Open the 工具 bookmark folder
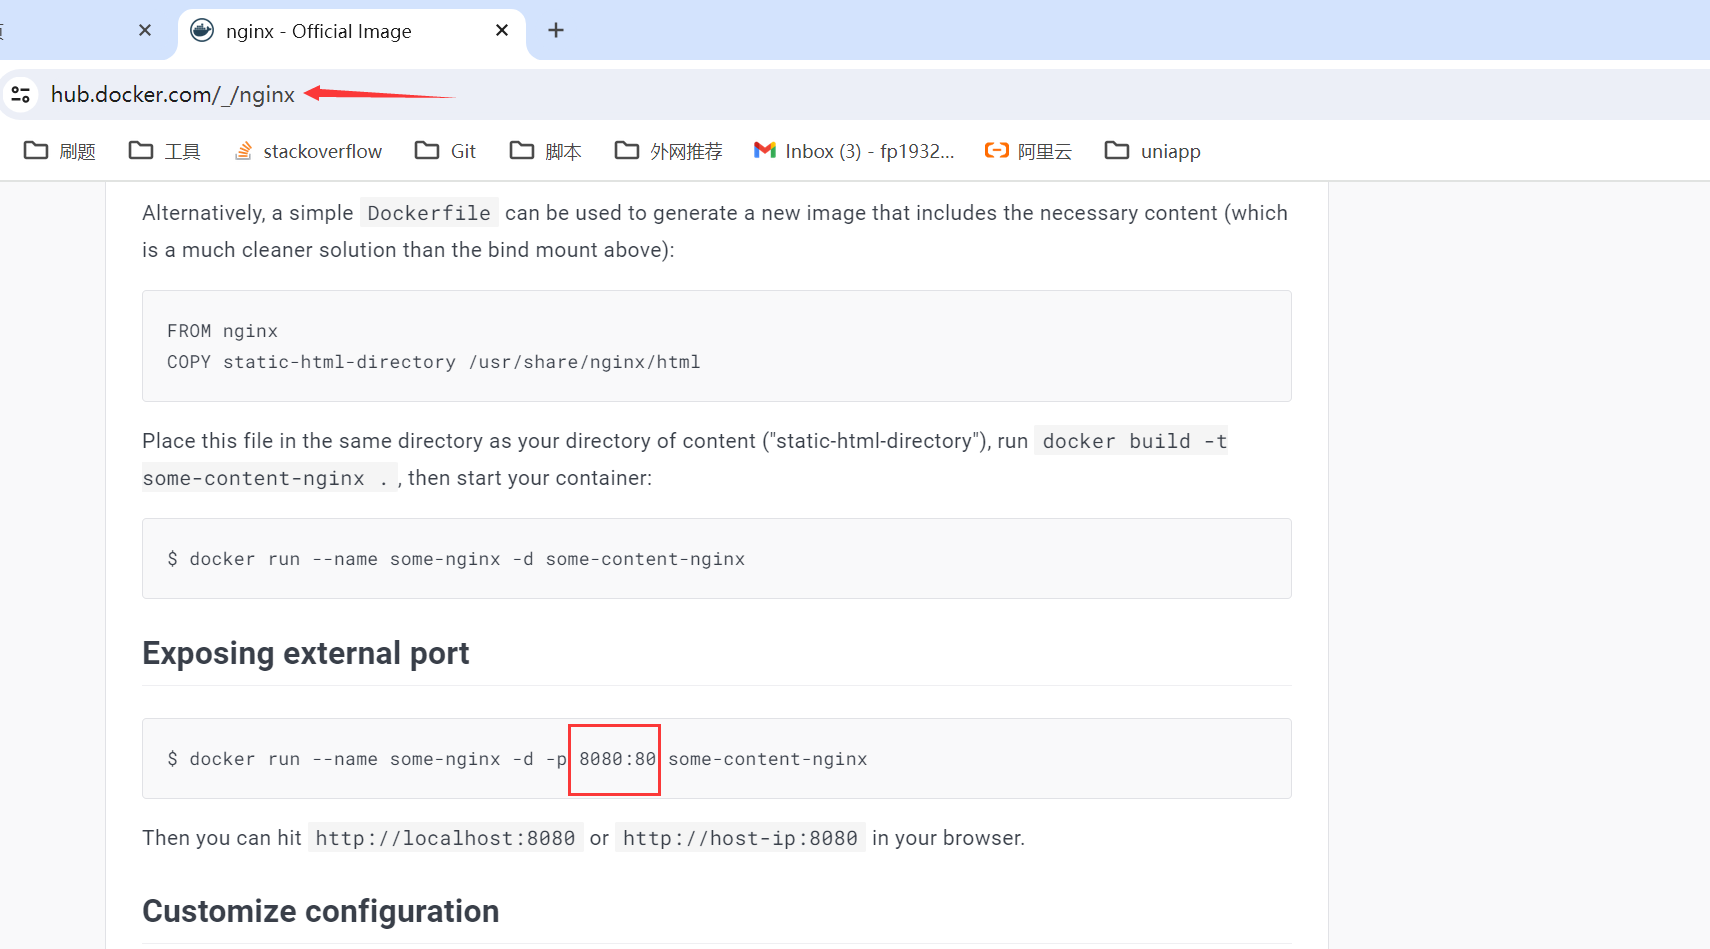 click(165, 151)
